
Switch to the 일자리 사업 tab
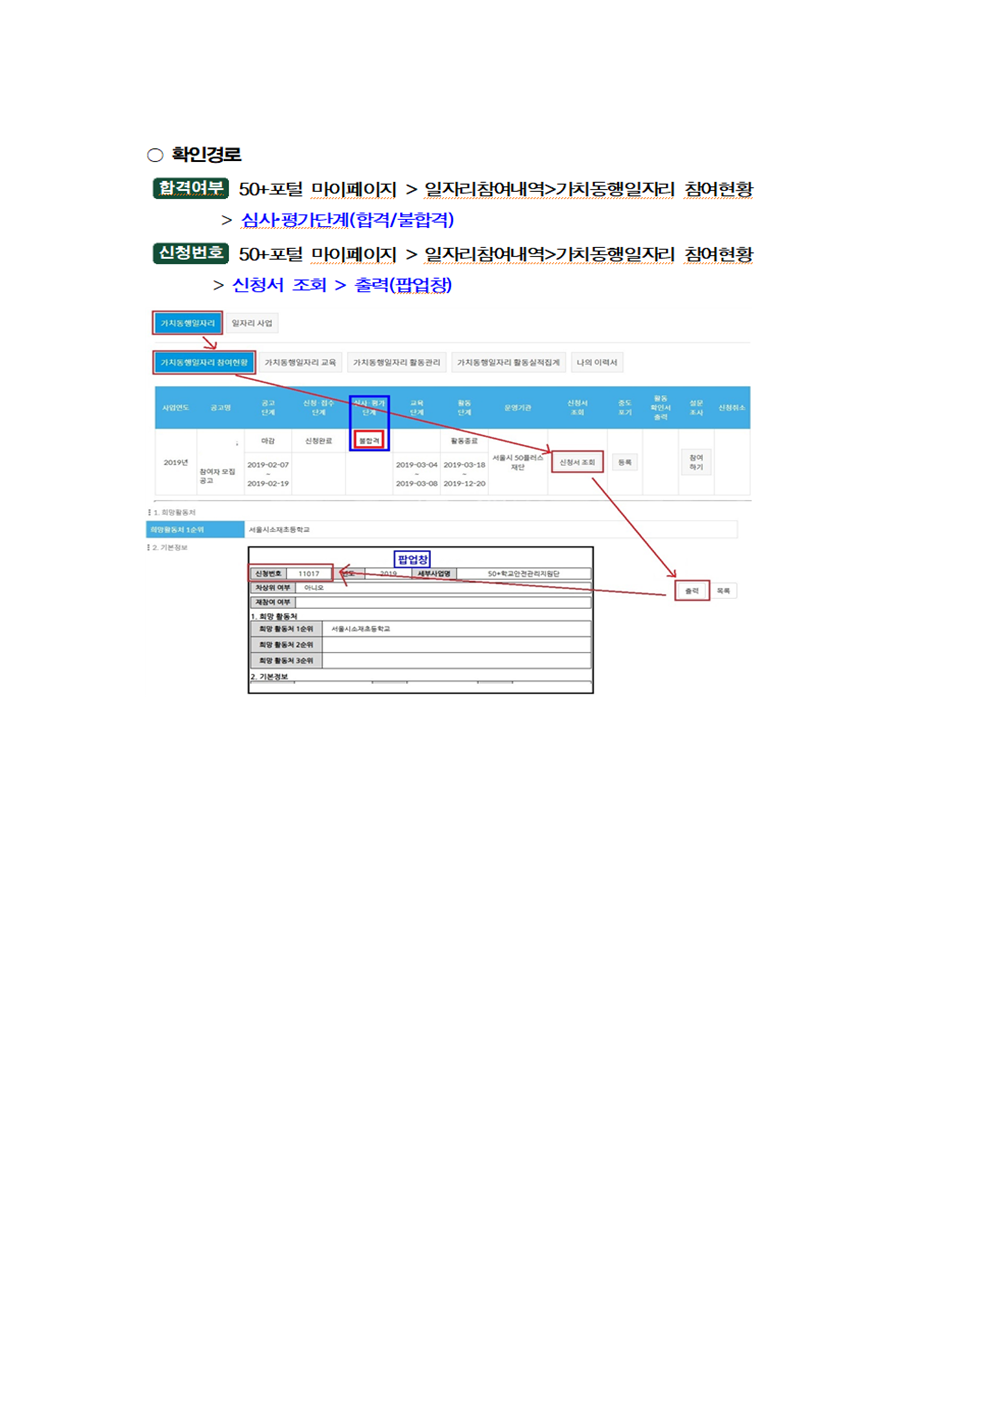252,323
